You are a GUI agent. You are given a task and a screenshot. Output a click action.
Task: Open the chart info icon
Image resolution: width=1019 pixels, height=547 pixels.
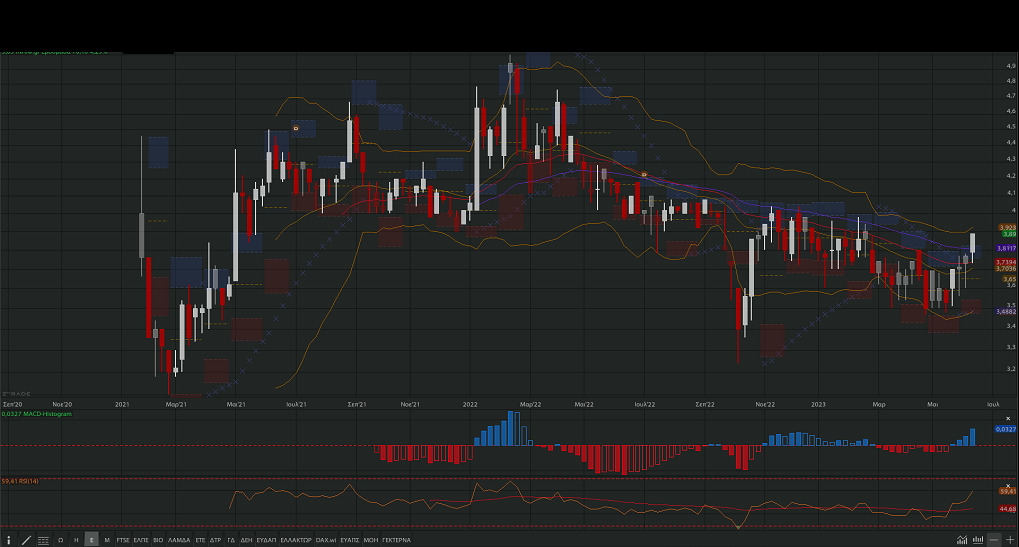(x=8, y=540)
